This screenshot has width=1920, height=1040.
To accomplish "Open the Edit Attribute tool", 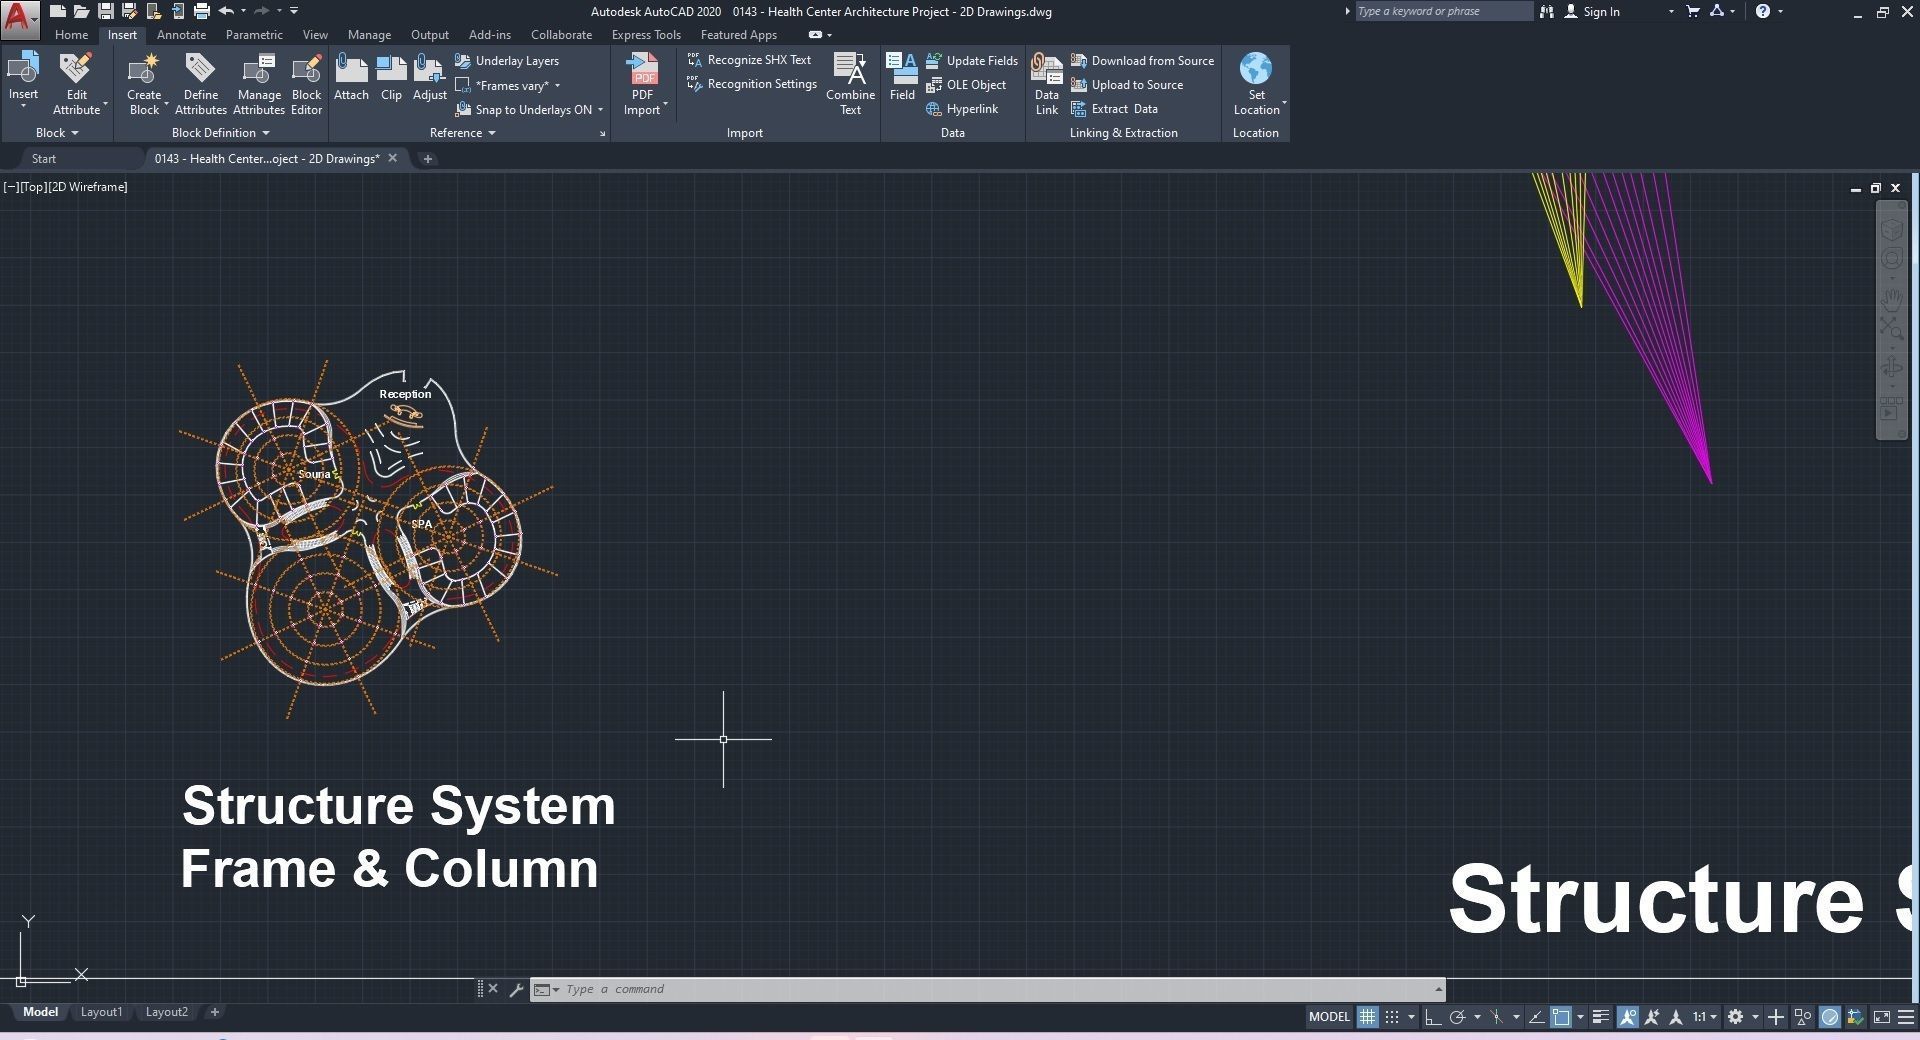I will pyautogui.click(x=77, y=85).
